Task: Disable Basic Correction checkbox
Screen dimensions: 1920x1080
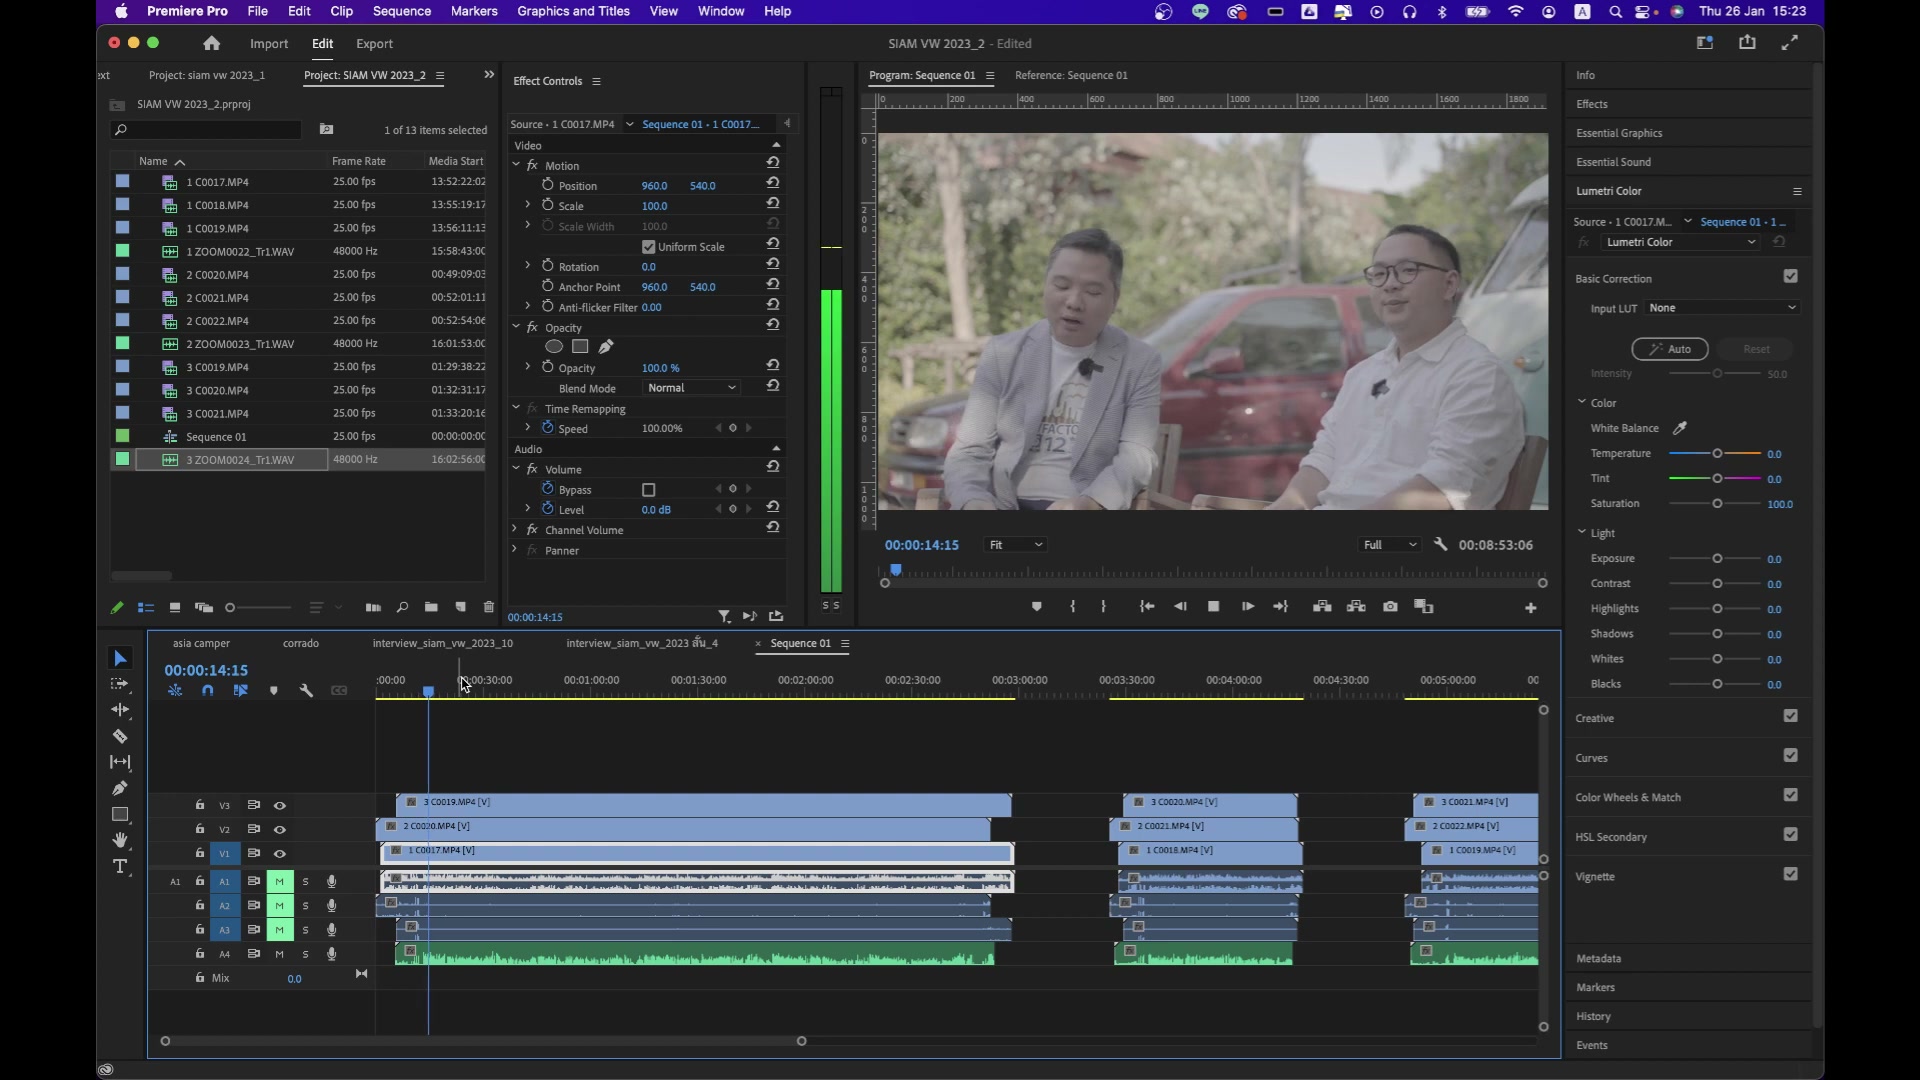Action: click(1790, 276)
